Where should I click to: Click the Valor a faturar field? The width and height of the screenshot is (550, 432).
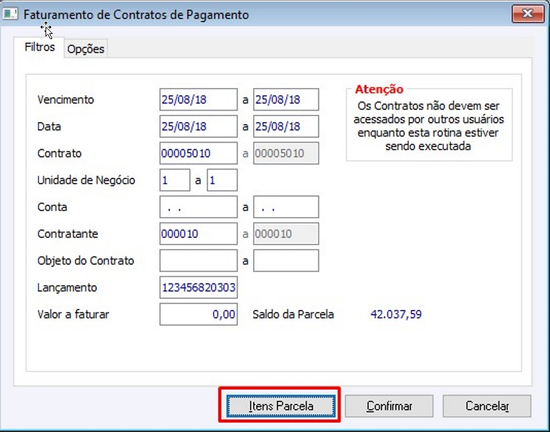click(199, 315)
